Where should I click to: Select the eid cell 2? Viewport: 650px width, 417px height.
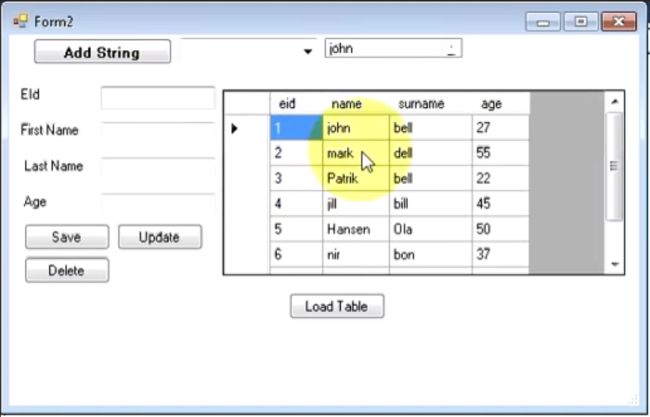(296, 153)
